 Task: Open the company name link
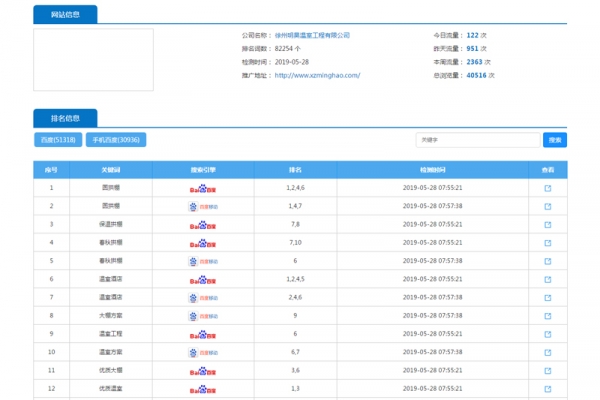click(x=312, y=35)
